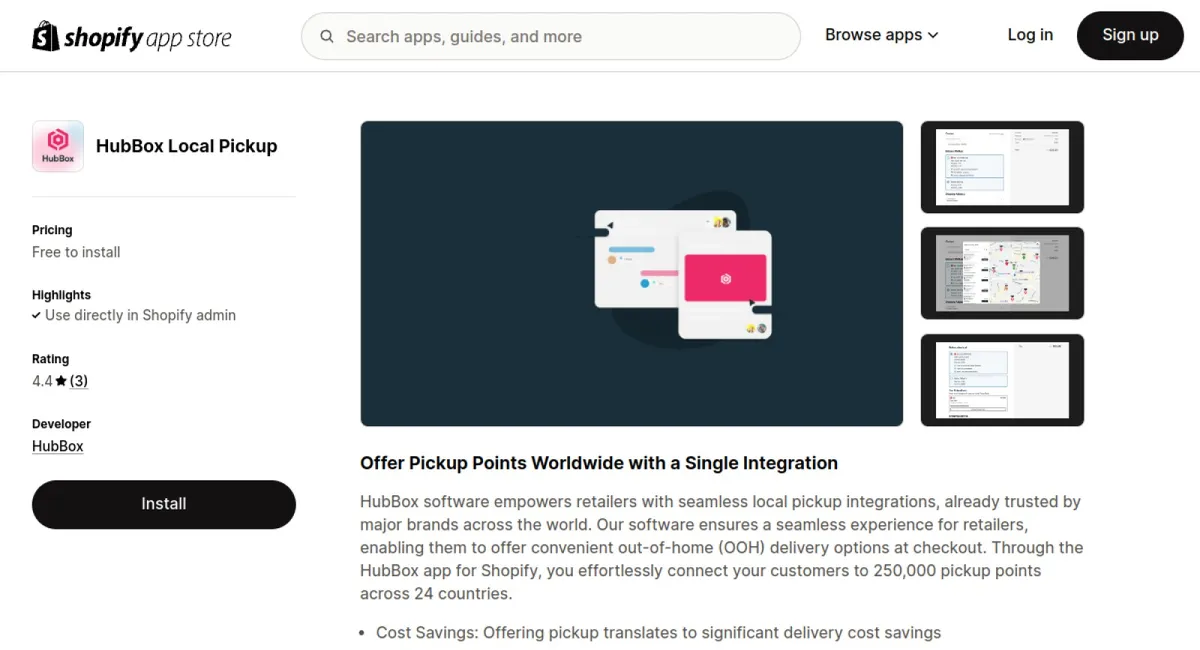Click the search magnifier icon
The image size is (1200, 650).
coord(327,37)
